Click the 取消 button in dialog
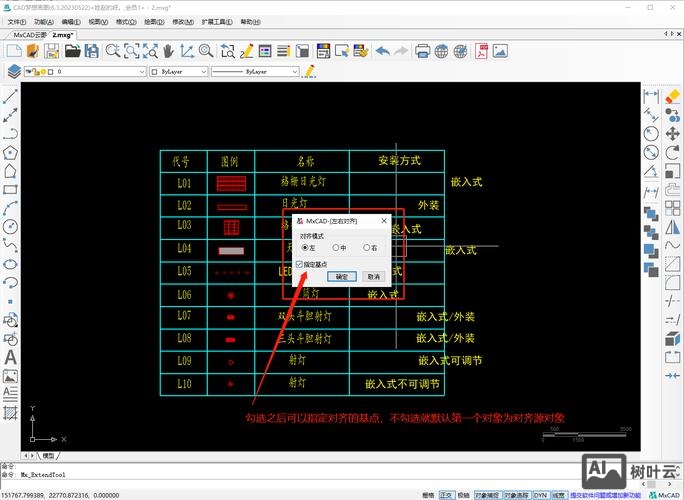The width and height of the screenshot is (684, 500). point(372,276)
